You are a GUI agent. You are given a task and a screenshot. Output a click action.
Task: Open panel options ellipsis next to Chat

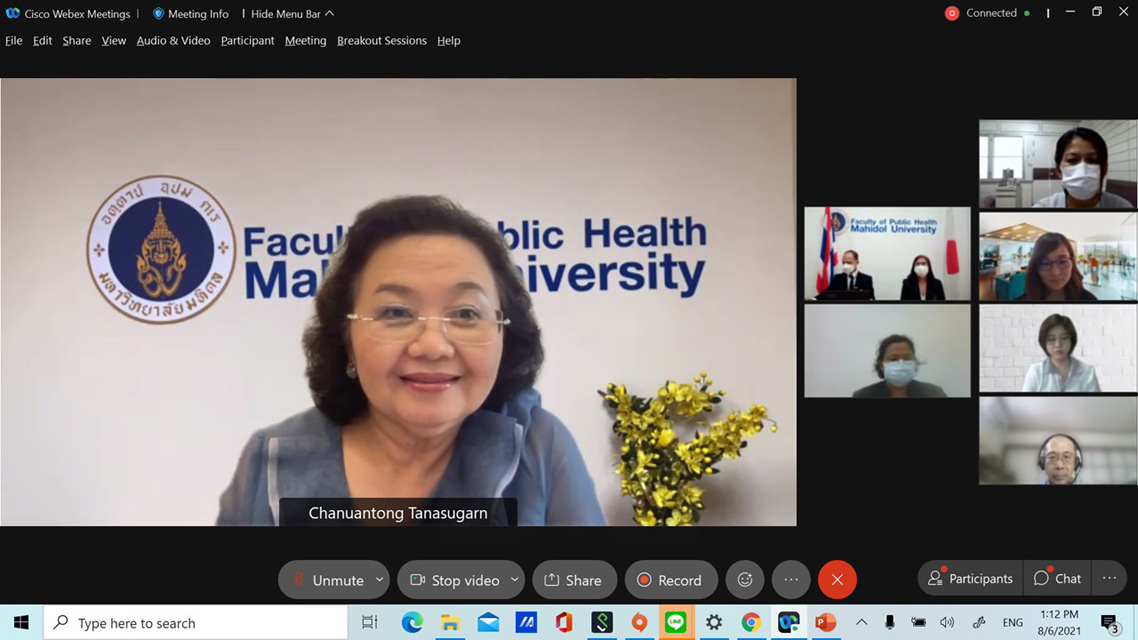(x=1109, y=578)
